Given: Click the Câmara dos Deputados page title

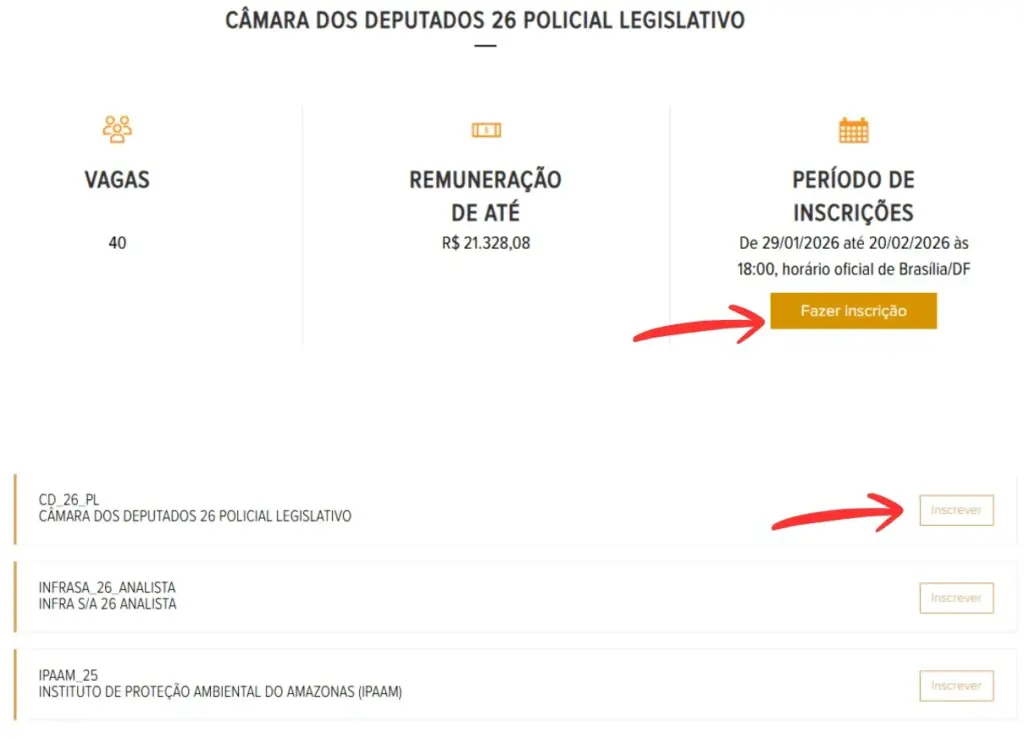Looking at the screenshot, I should pos(486,18).
